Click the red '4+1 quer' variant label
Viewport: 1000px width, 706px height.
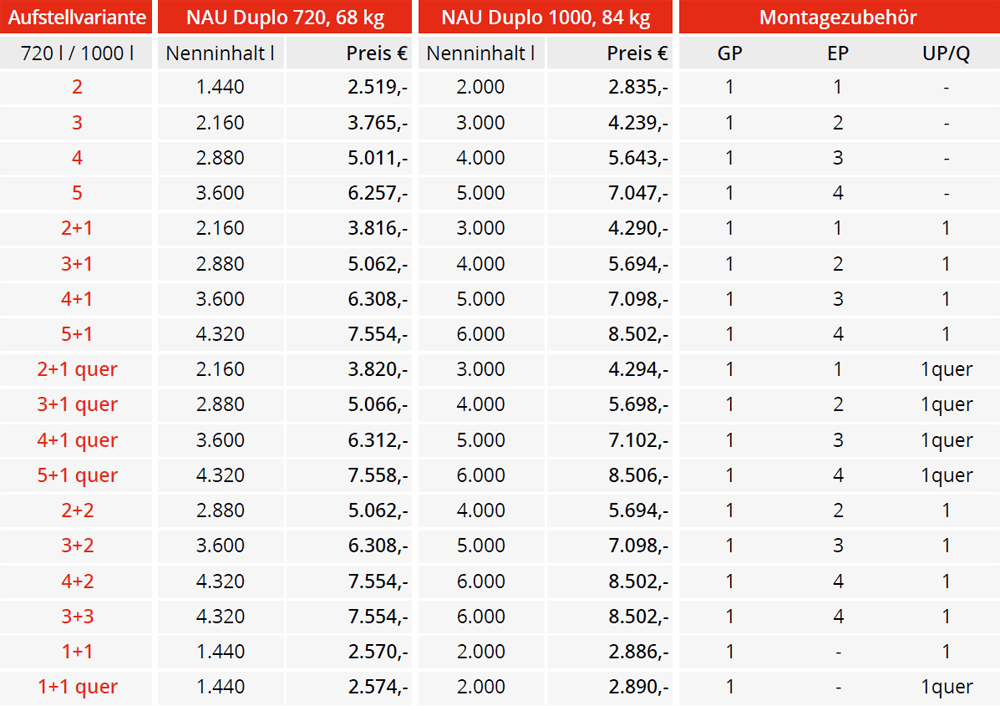click(77, 440)
